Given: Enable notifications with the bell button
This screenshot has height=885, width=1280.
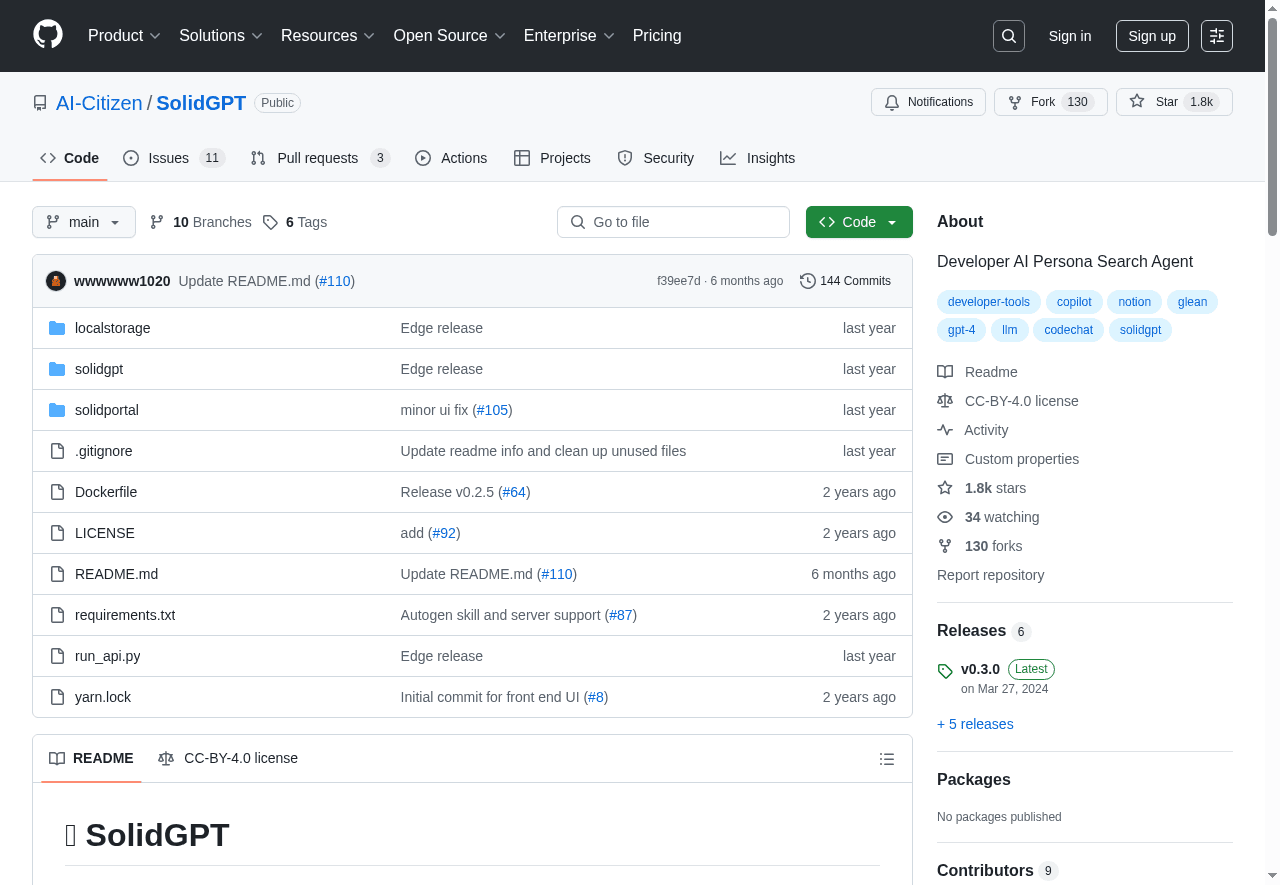Looking at the screenshot, I should point(928,102).
